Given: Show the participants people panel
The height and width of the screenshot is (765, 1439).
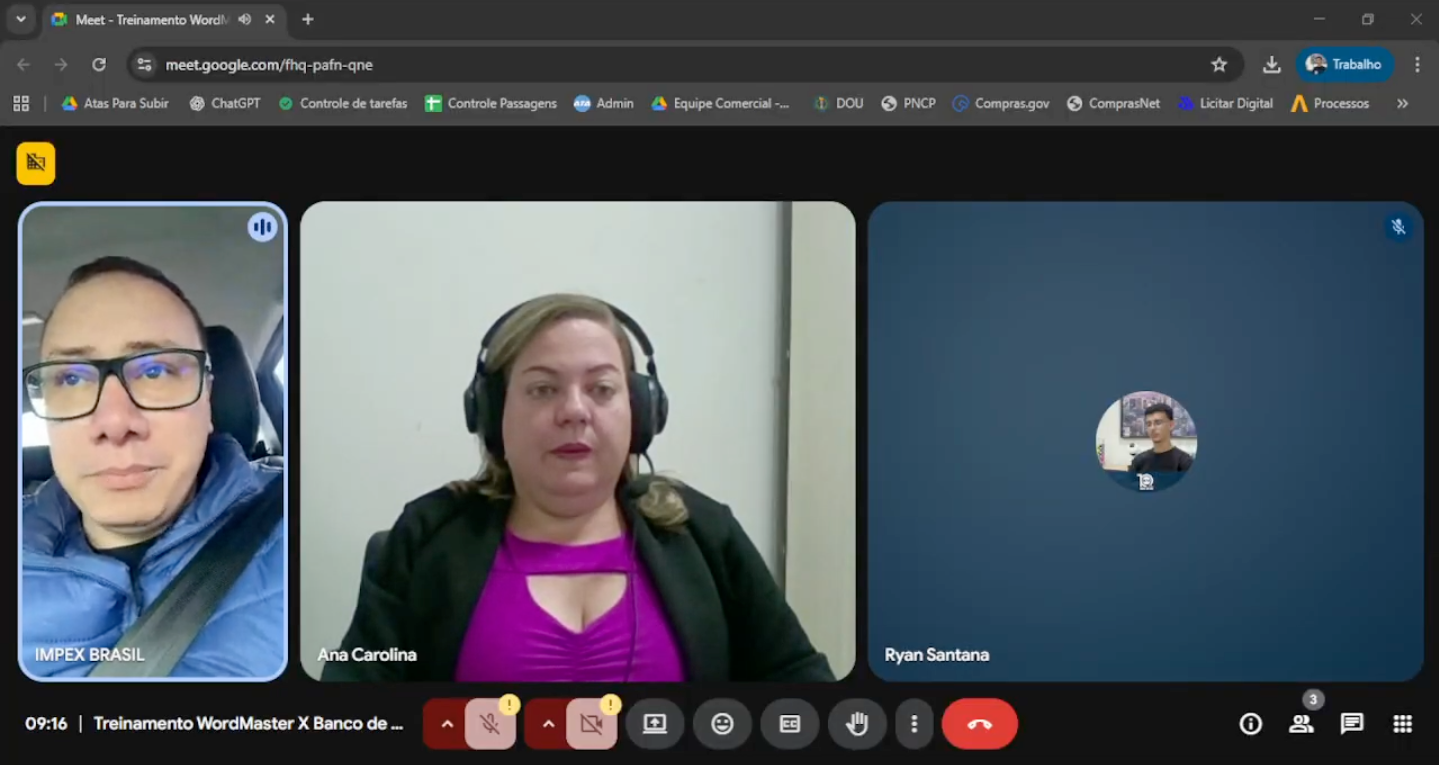Looking at the screenshot, I should pyautogui.click(x=1301, y=724).
